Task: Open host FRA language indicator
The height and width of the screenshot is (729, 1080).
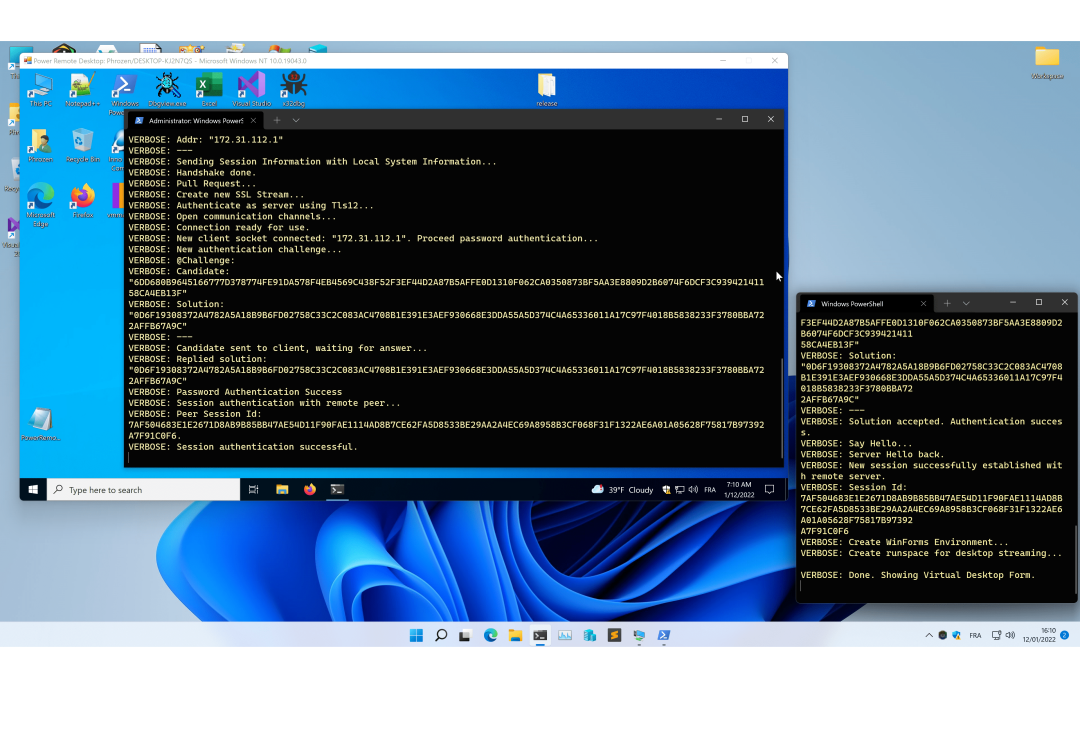Action: click(975, 635)
